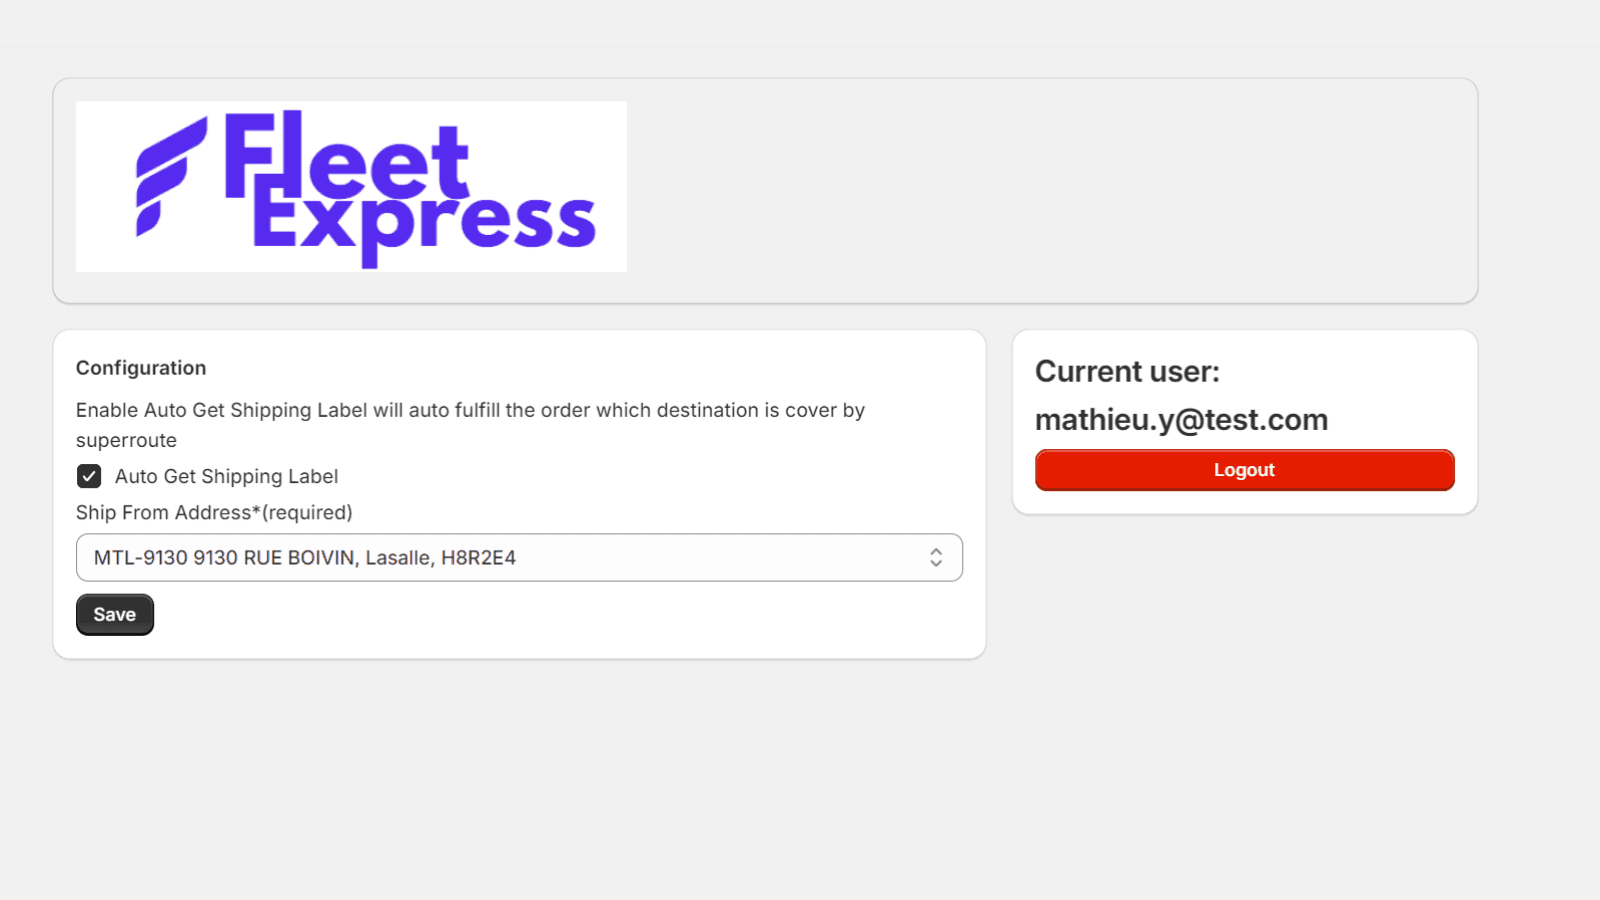Click empty space beside the Fleet Express logo
1600x900 pixels.
[x=1050, y=190]
